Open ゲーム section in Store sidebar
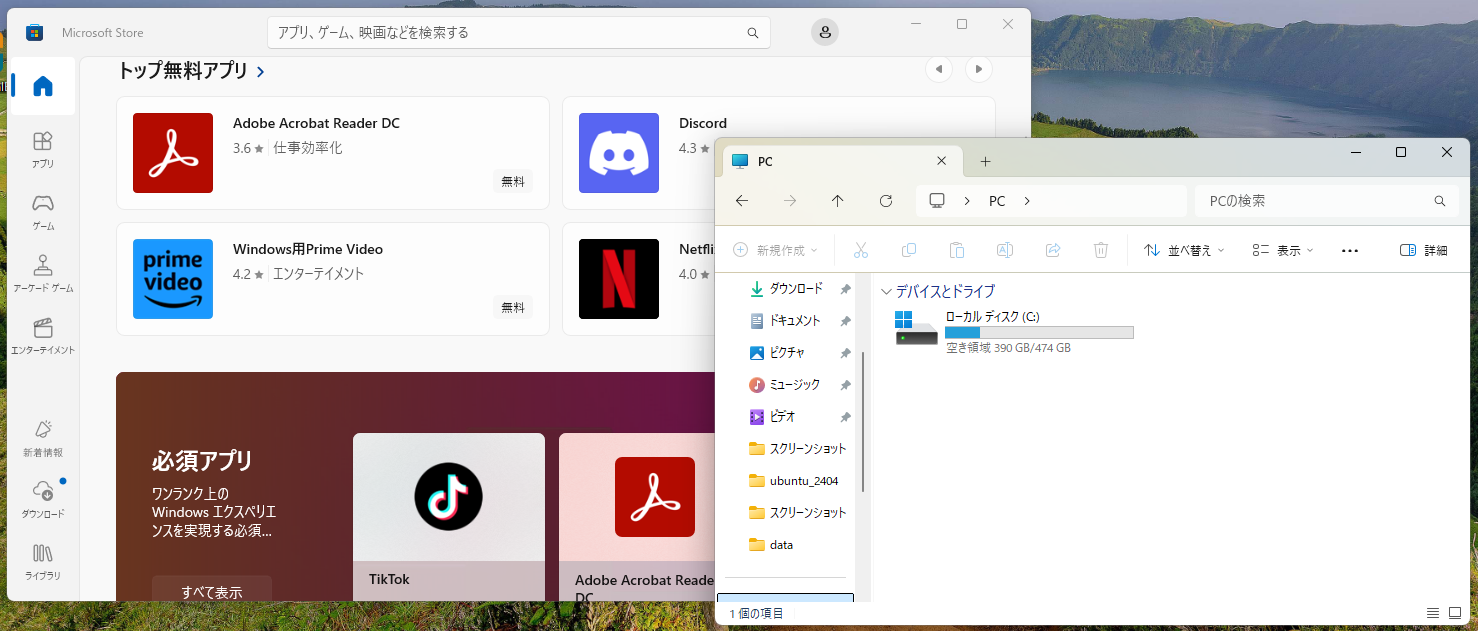The image size is (1478, 631). [x=43, y=210]
